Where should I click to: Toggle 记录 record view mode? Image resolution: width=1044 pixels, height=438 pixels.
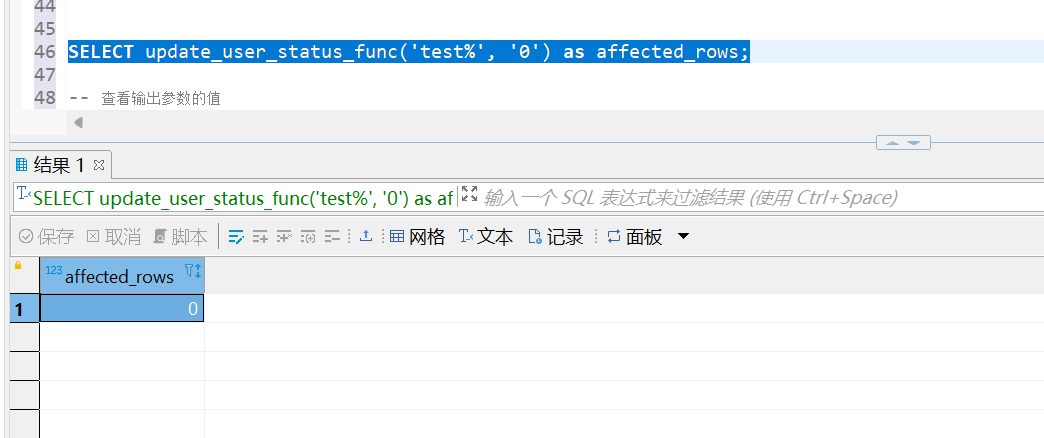(x=555, y=237)
